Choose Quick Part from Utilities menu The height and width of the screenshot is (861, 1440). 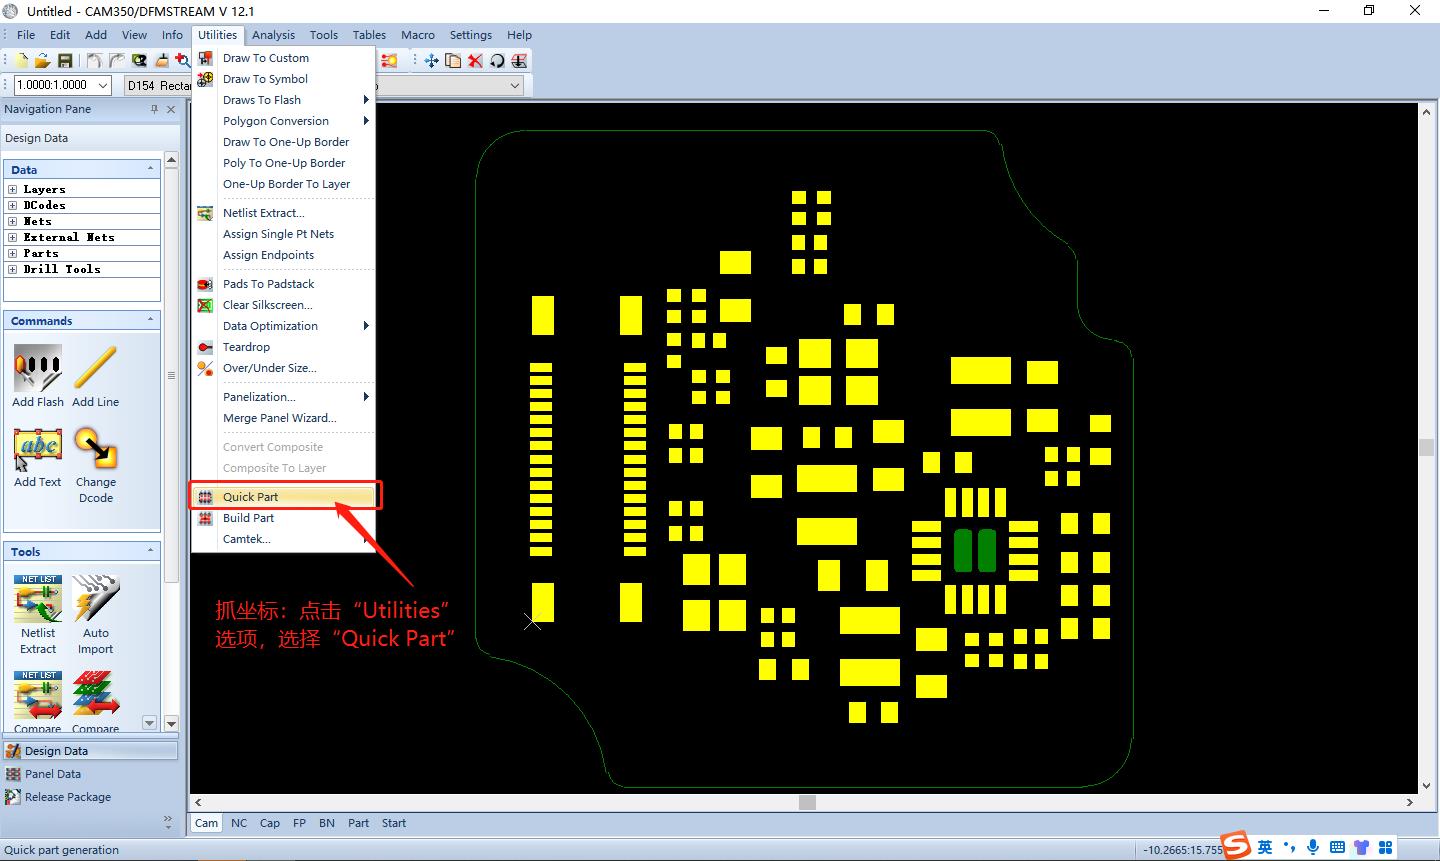(251, 497)
